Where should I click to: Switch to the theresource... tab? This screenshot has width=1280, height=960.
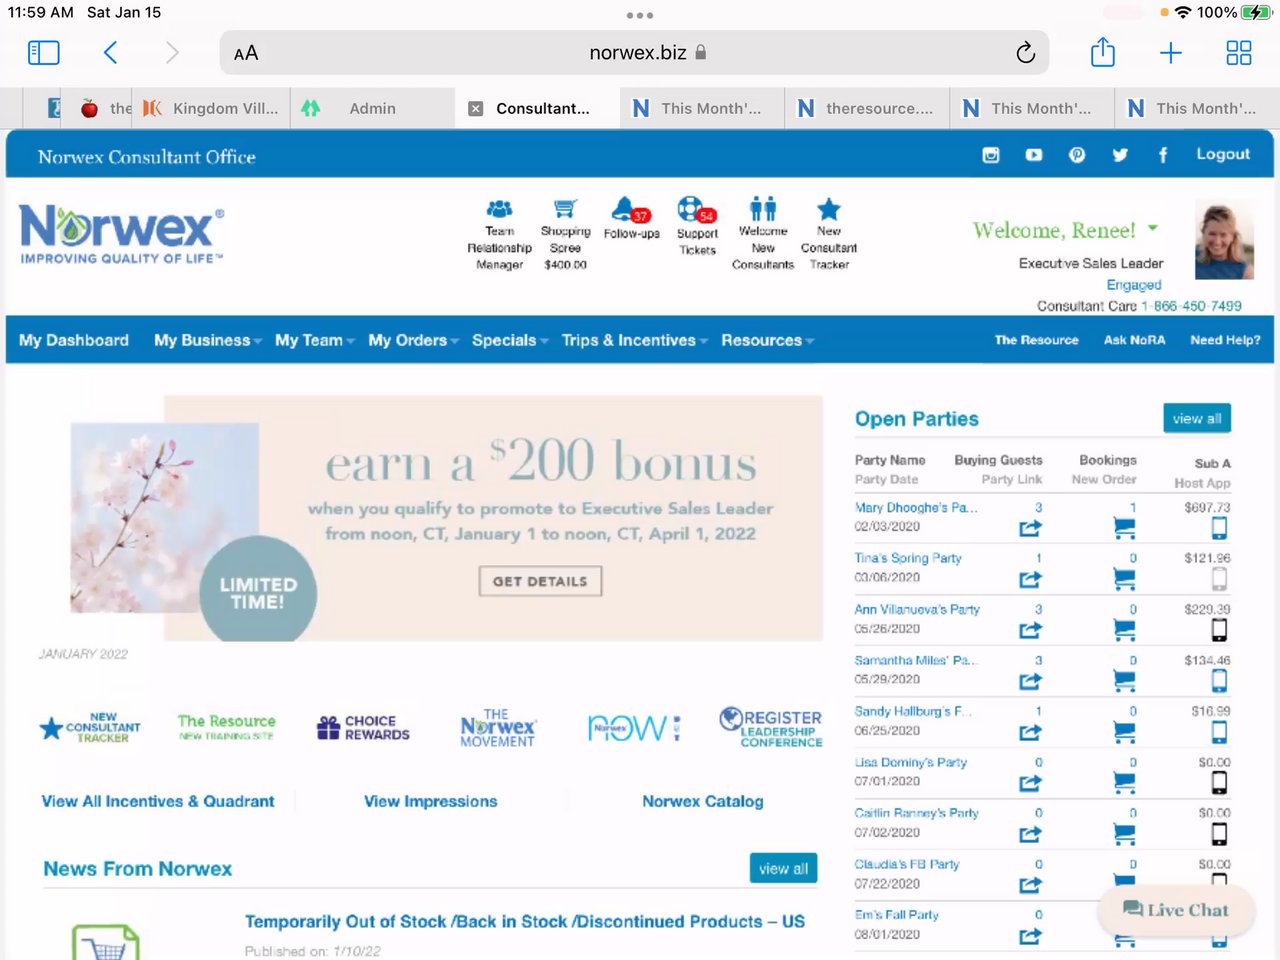(866, 108)
